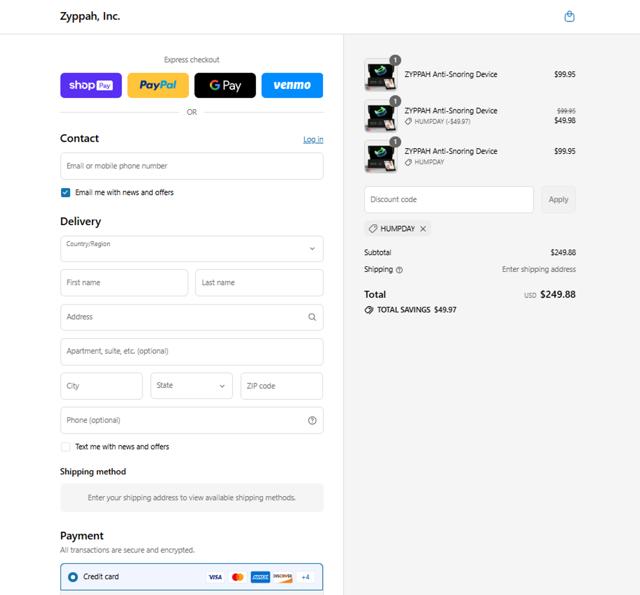The width and height of the screenshot is (640, 595).
Task: Click the address search magnifier icon
Action: click(x=312, y=317)
